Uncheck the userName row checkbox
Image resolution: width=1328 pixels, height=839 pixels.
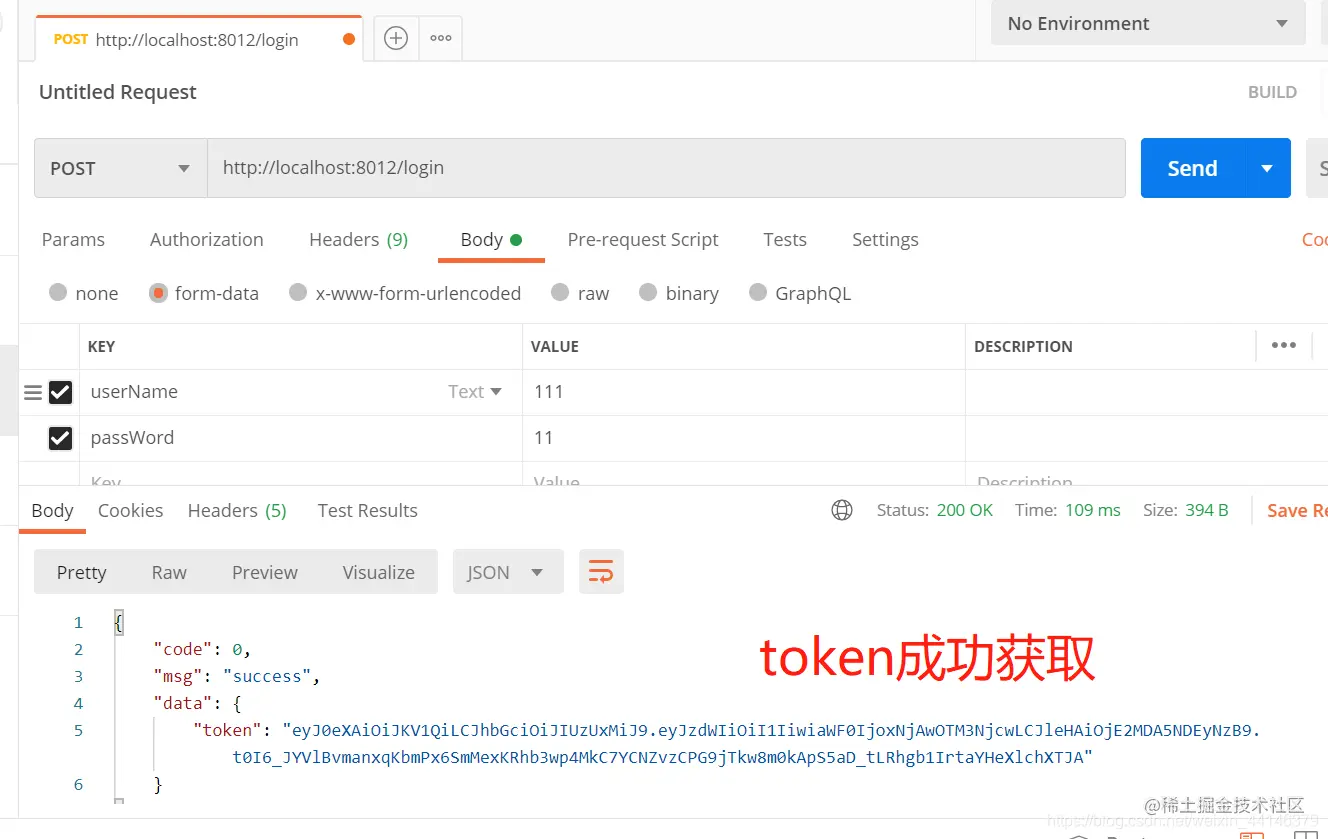pyautogui.click(x=61, y=392)
